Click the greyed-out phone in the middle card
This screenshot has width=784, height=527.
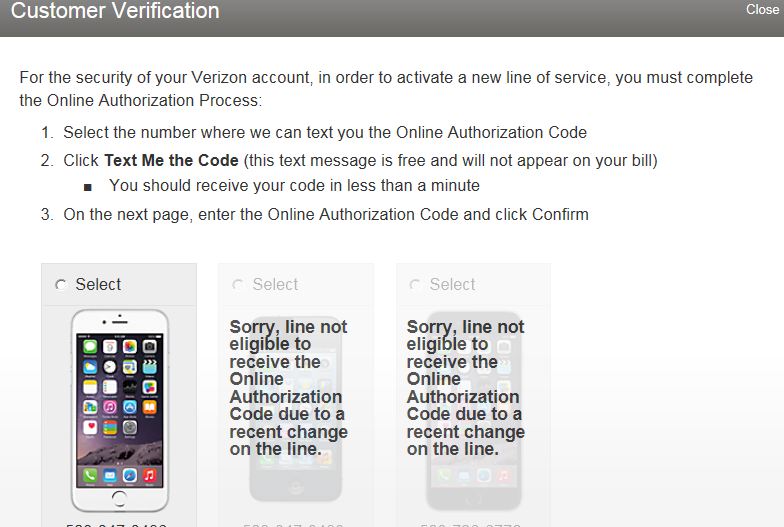(296, 408)
